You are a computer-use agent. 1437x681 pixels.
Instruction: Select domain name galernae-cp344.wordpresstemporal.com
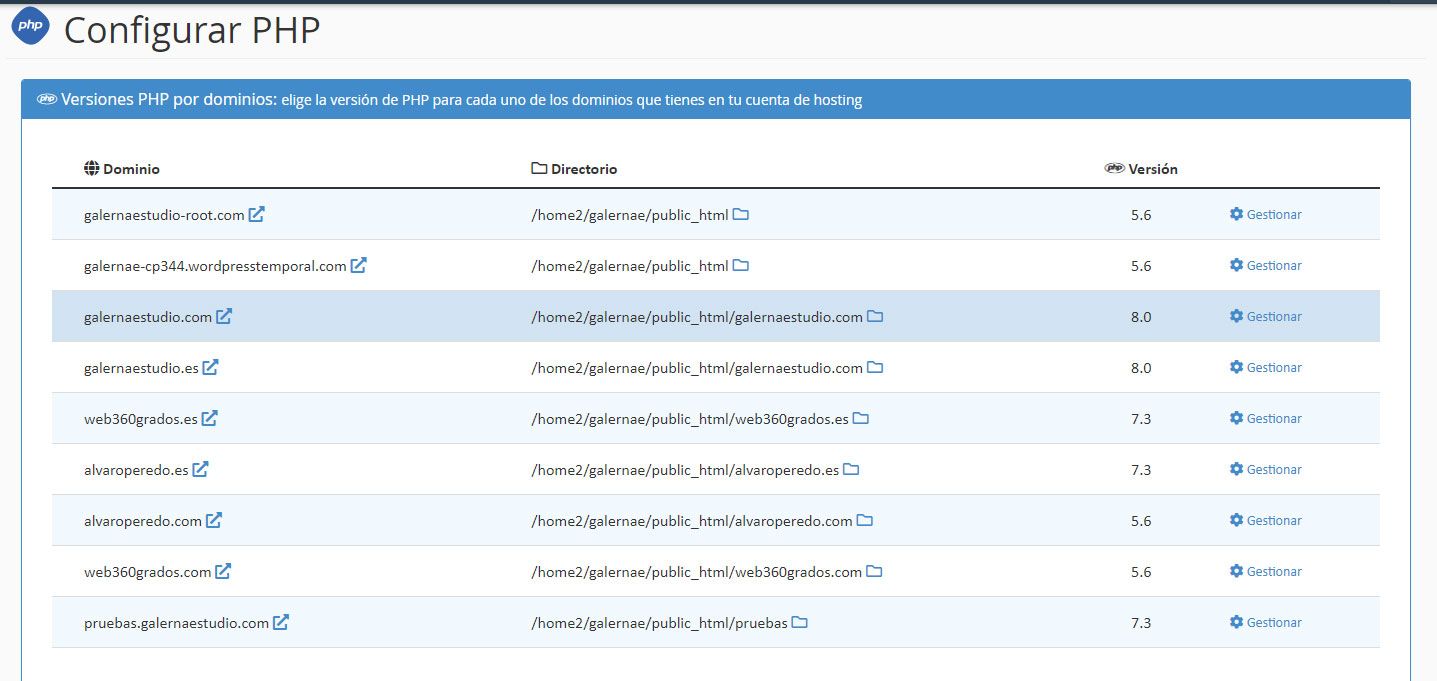(215, 266)
